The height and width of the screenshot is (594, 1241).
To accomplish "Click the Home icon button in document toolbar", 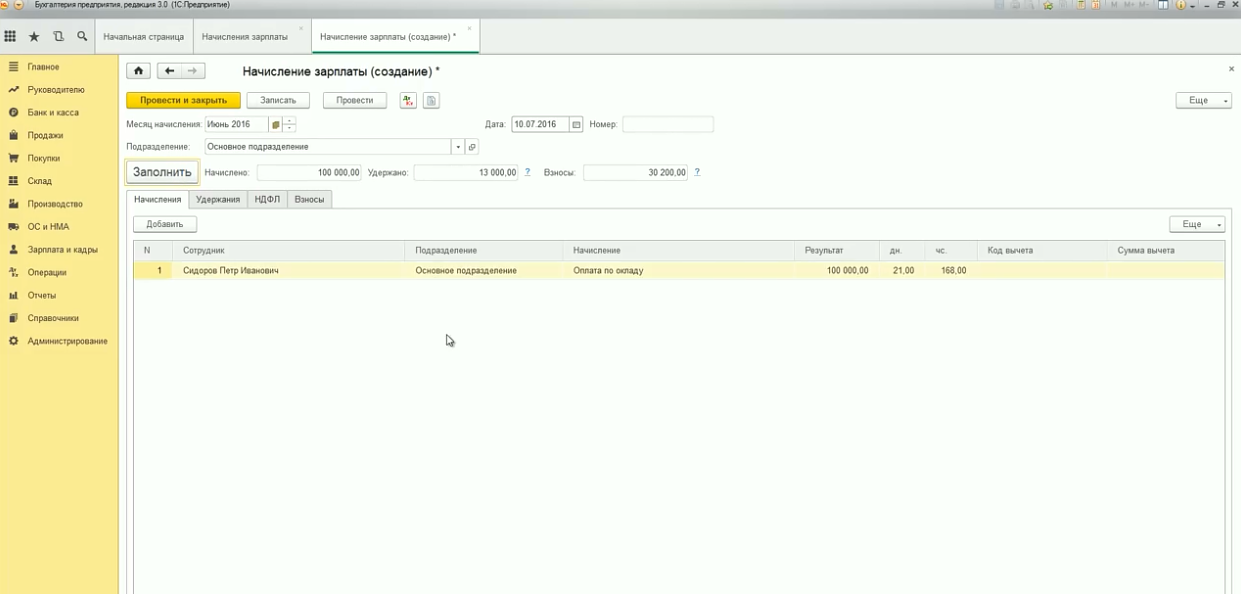I will pos(138,71).
